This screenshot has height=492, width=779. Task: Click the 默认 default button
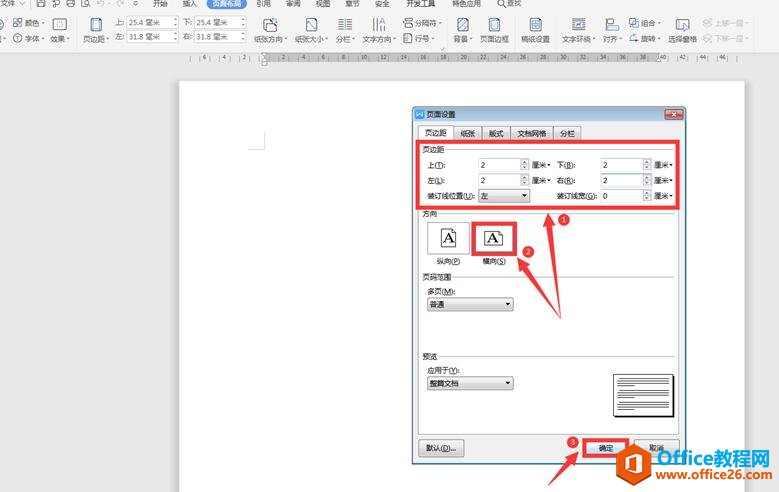[x=441, y=448]
